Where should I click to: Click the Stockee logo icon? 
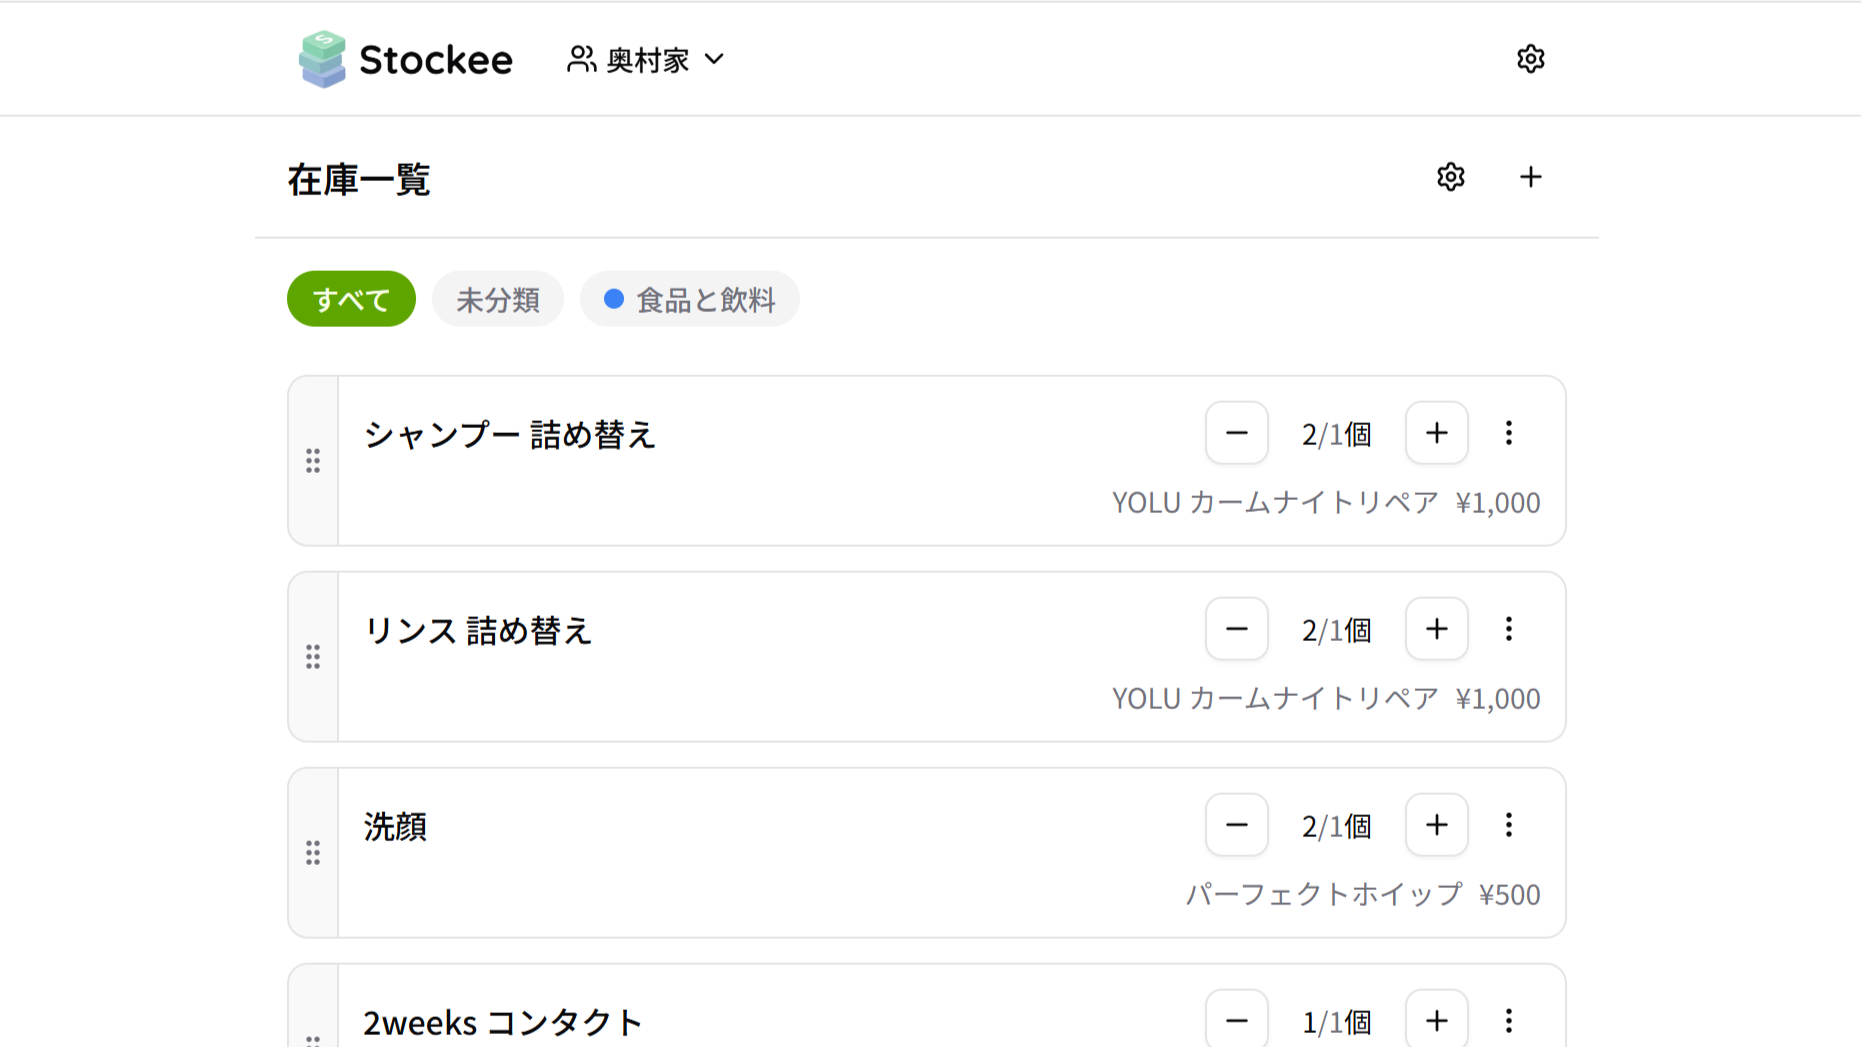322,59
